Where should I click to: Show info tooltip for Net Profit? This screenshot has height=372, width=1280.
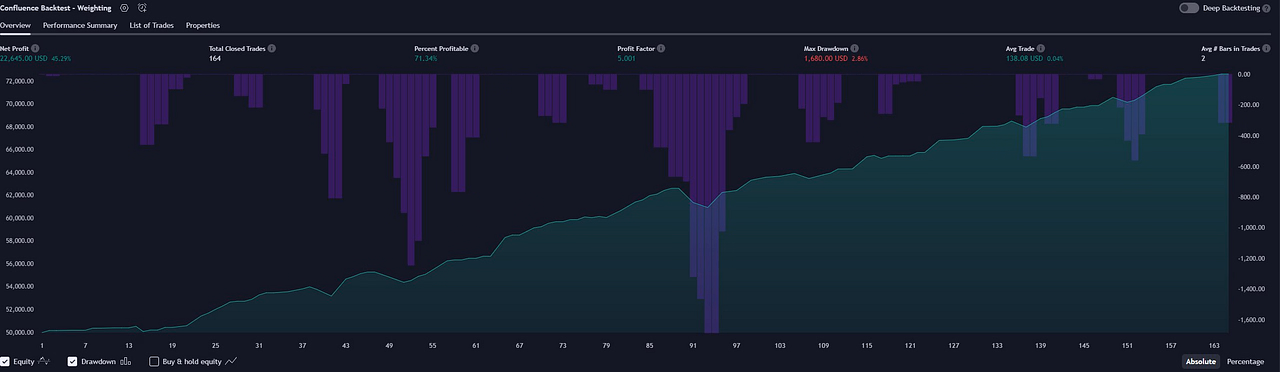point(35,47)
